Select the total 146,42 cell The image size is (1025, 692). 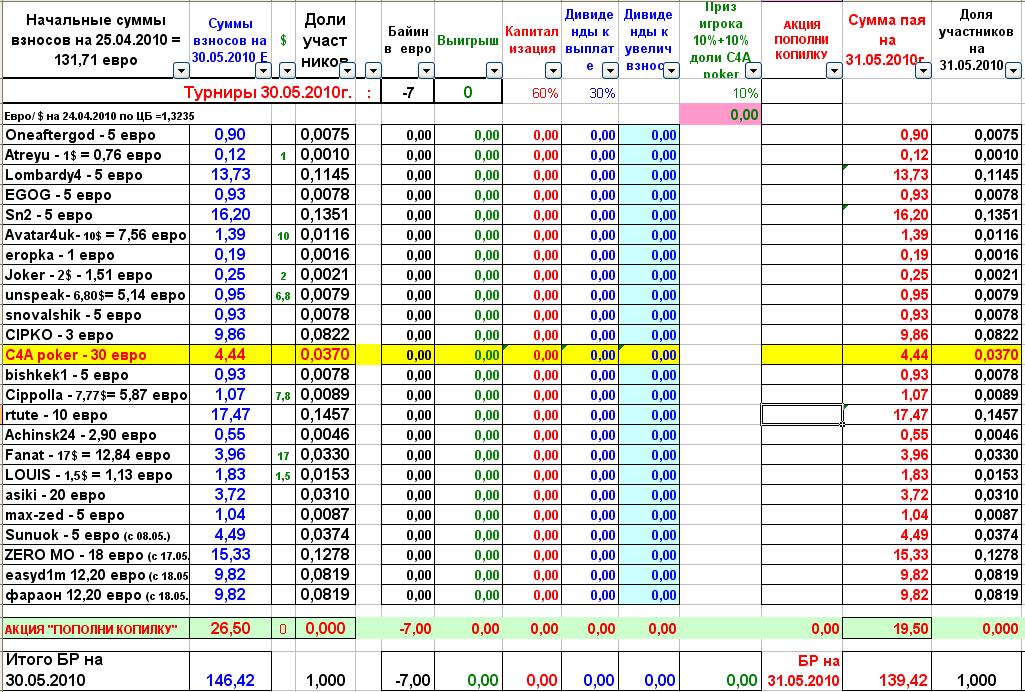[230, 680]
